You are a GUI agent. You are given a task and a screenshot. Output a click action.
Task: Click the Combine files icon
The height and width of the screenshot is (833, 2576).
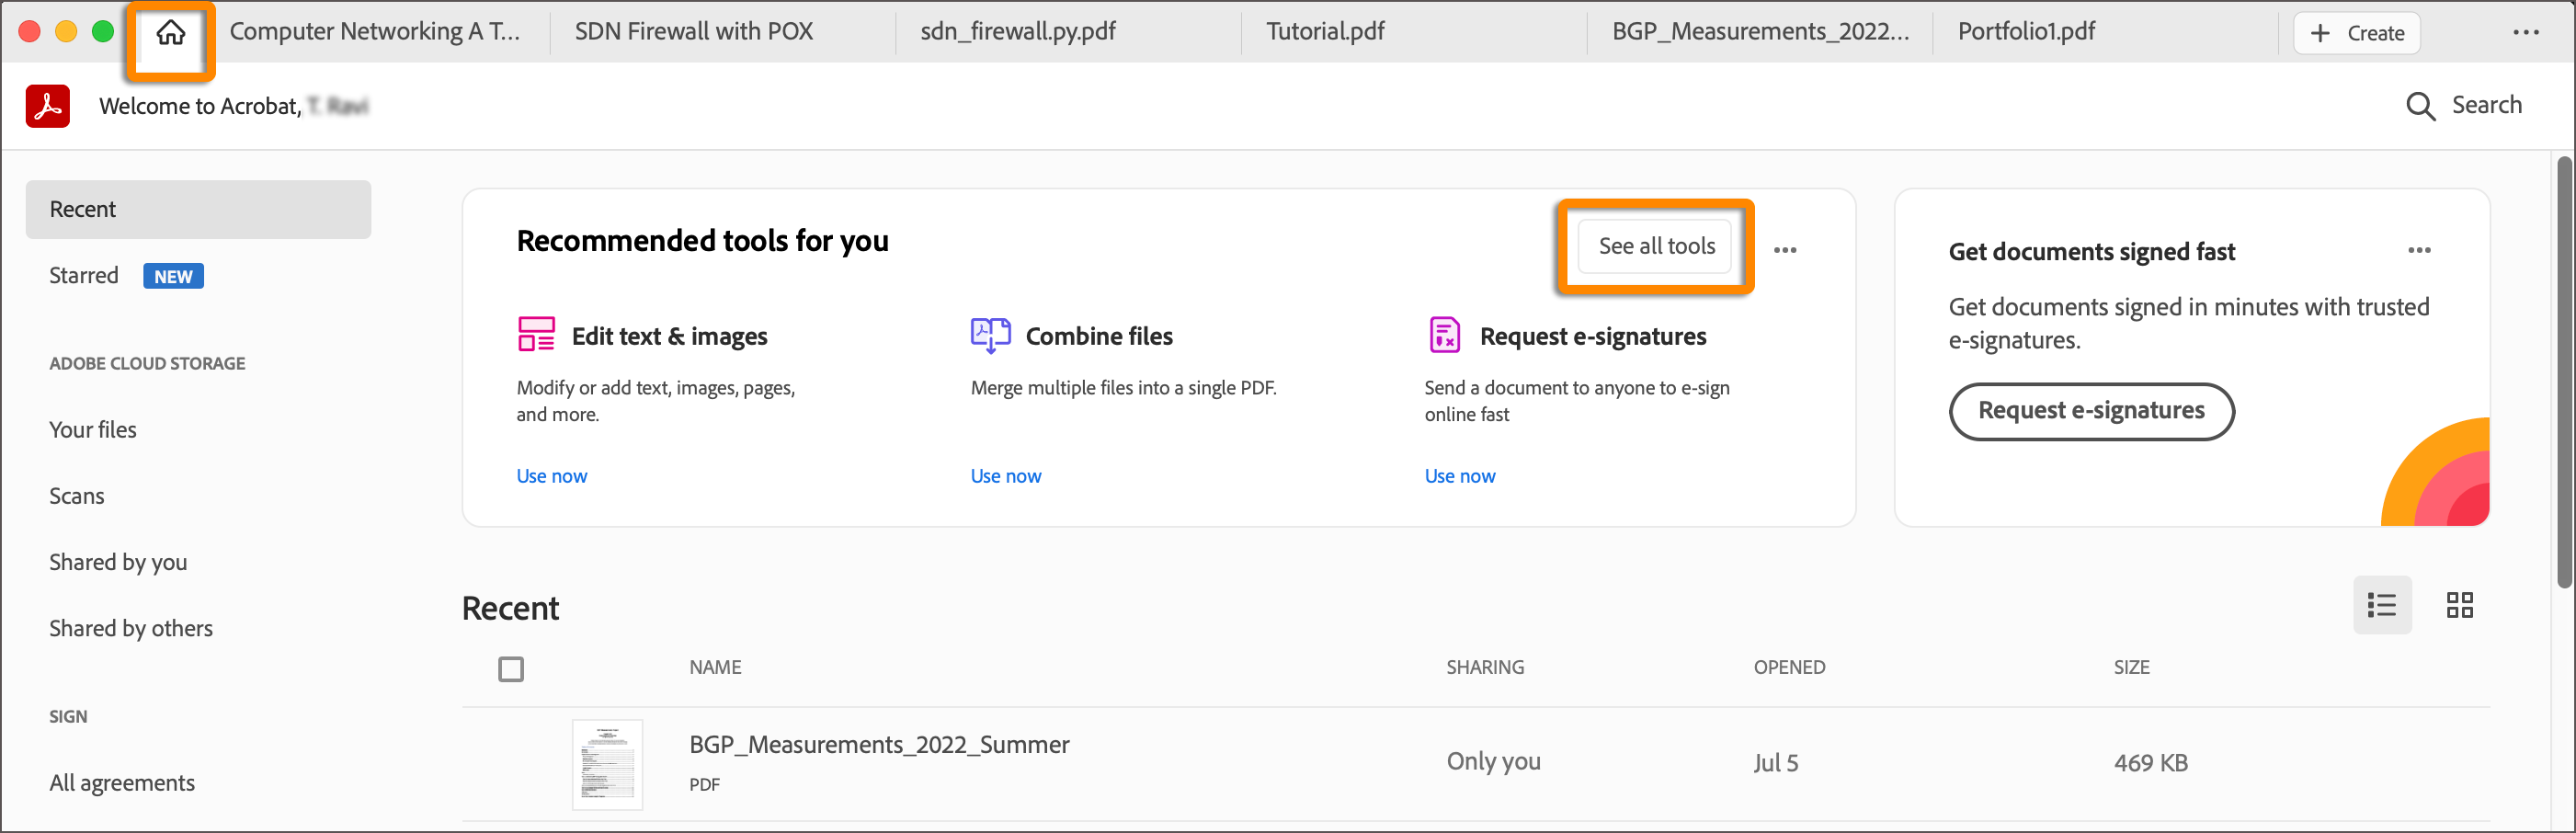[990, 335]
